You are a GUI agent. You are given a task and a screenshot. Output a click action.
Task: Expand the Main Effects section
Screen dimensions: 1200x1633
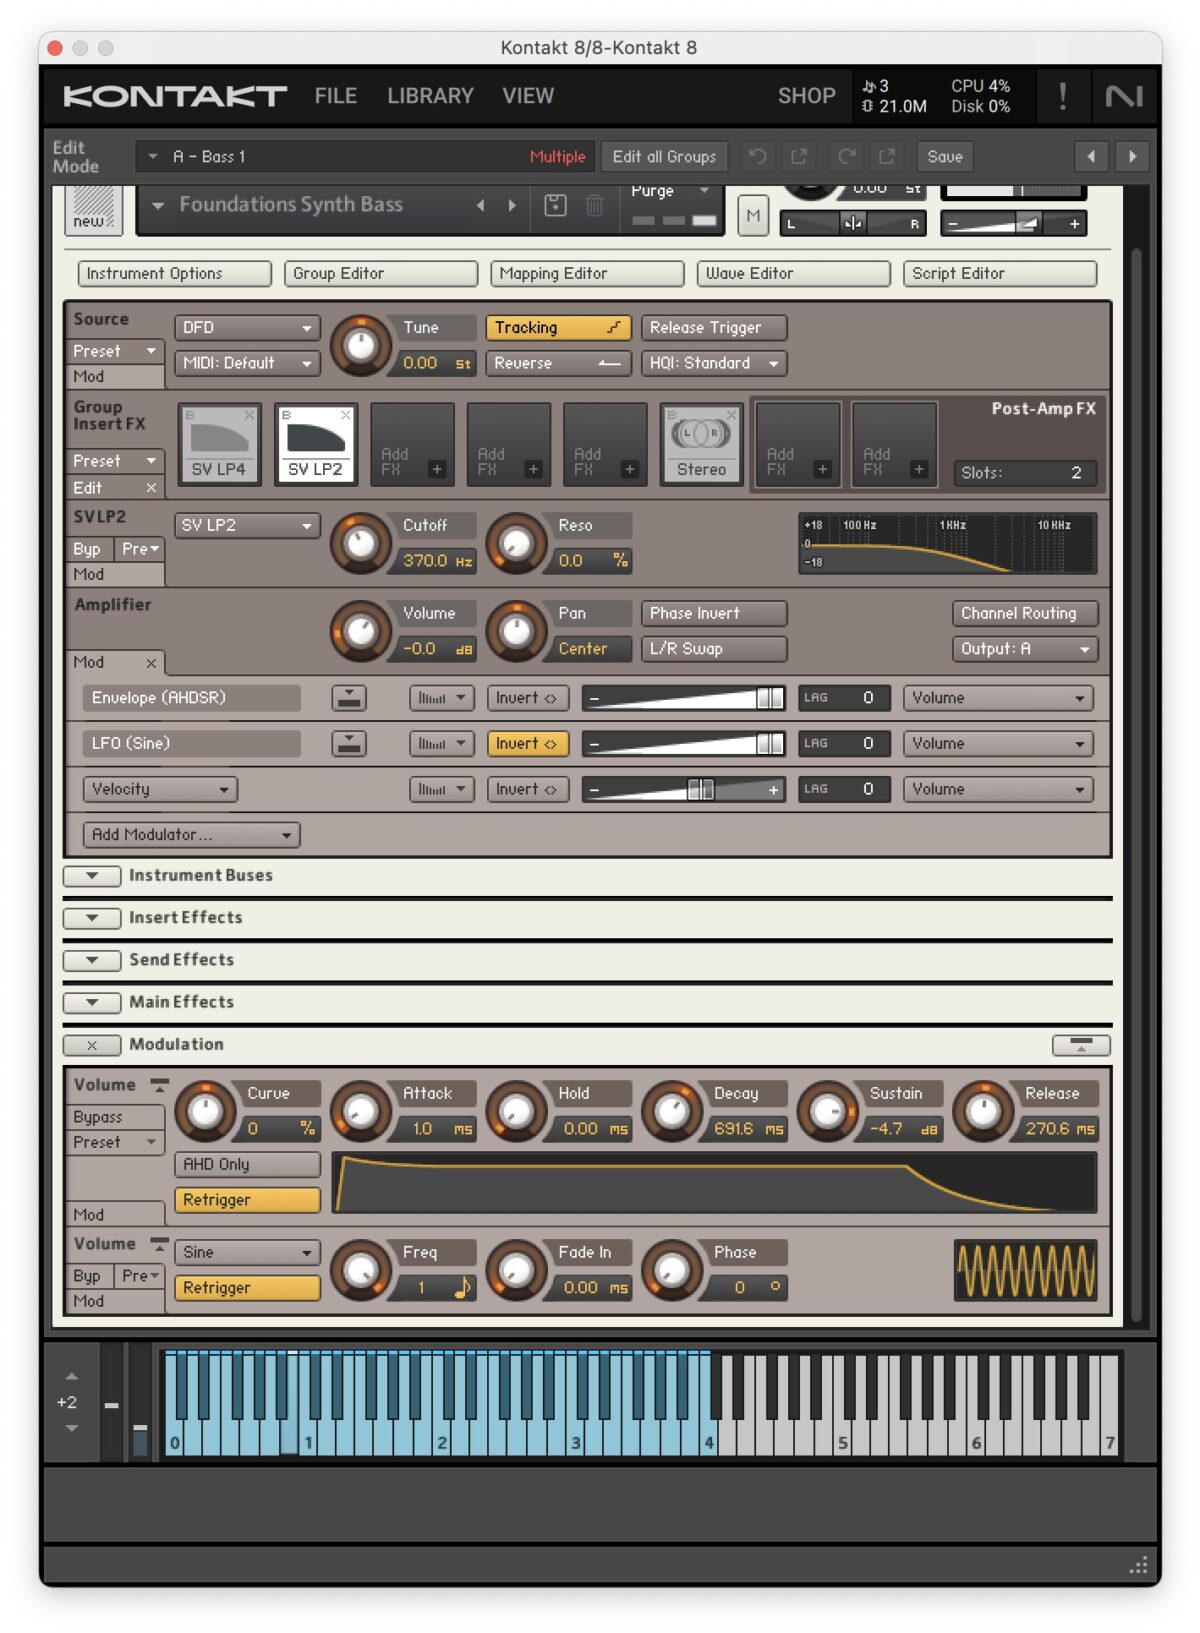[92, 1002]
